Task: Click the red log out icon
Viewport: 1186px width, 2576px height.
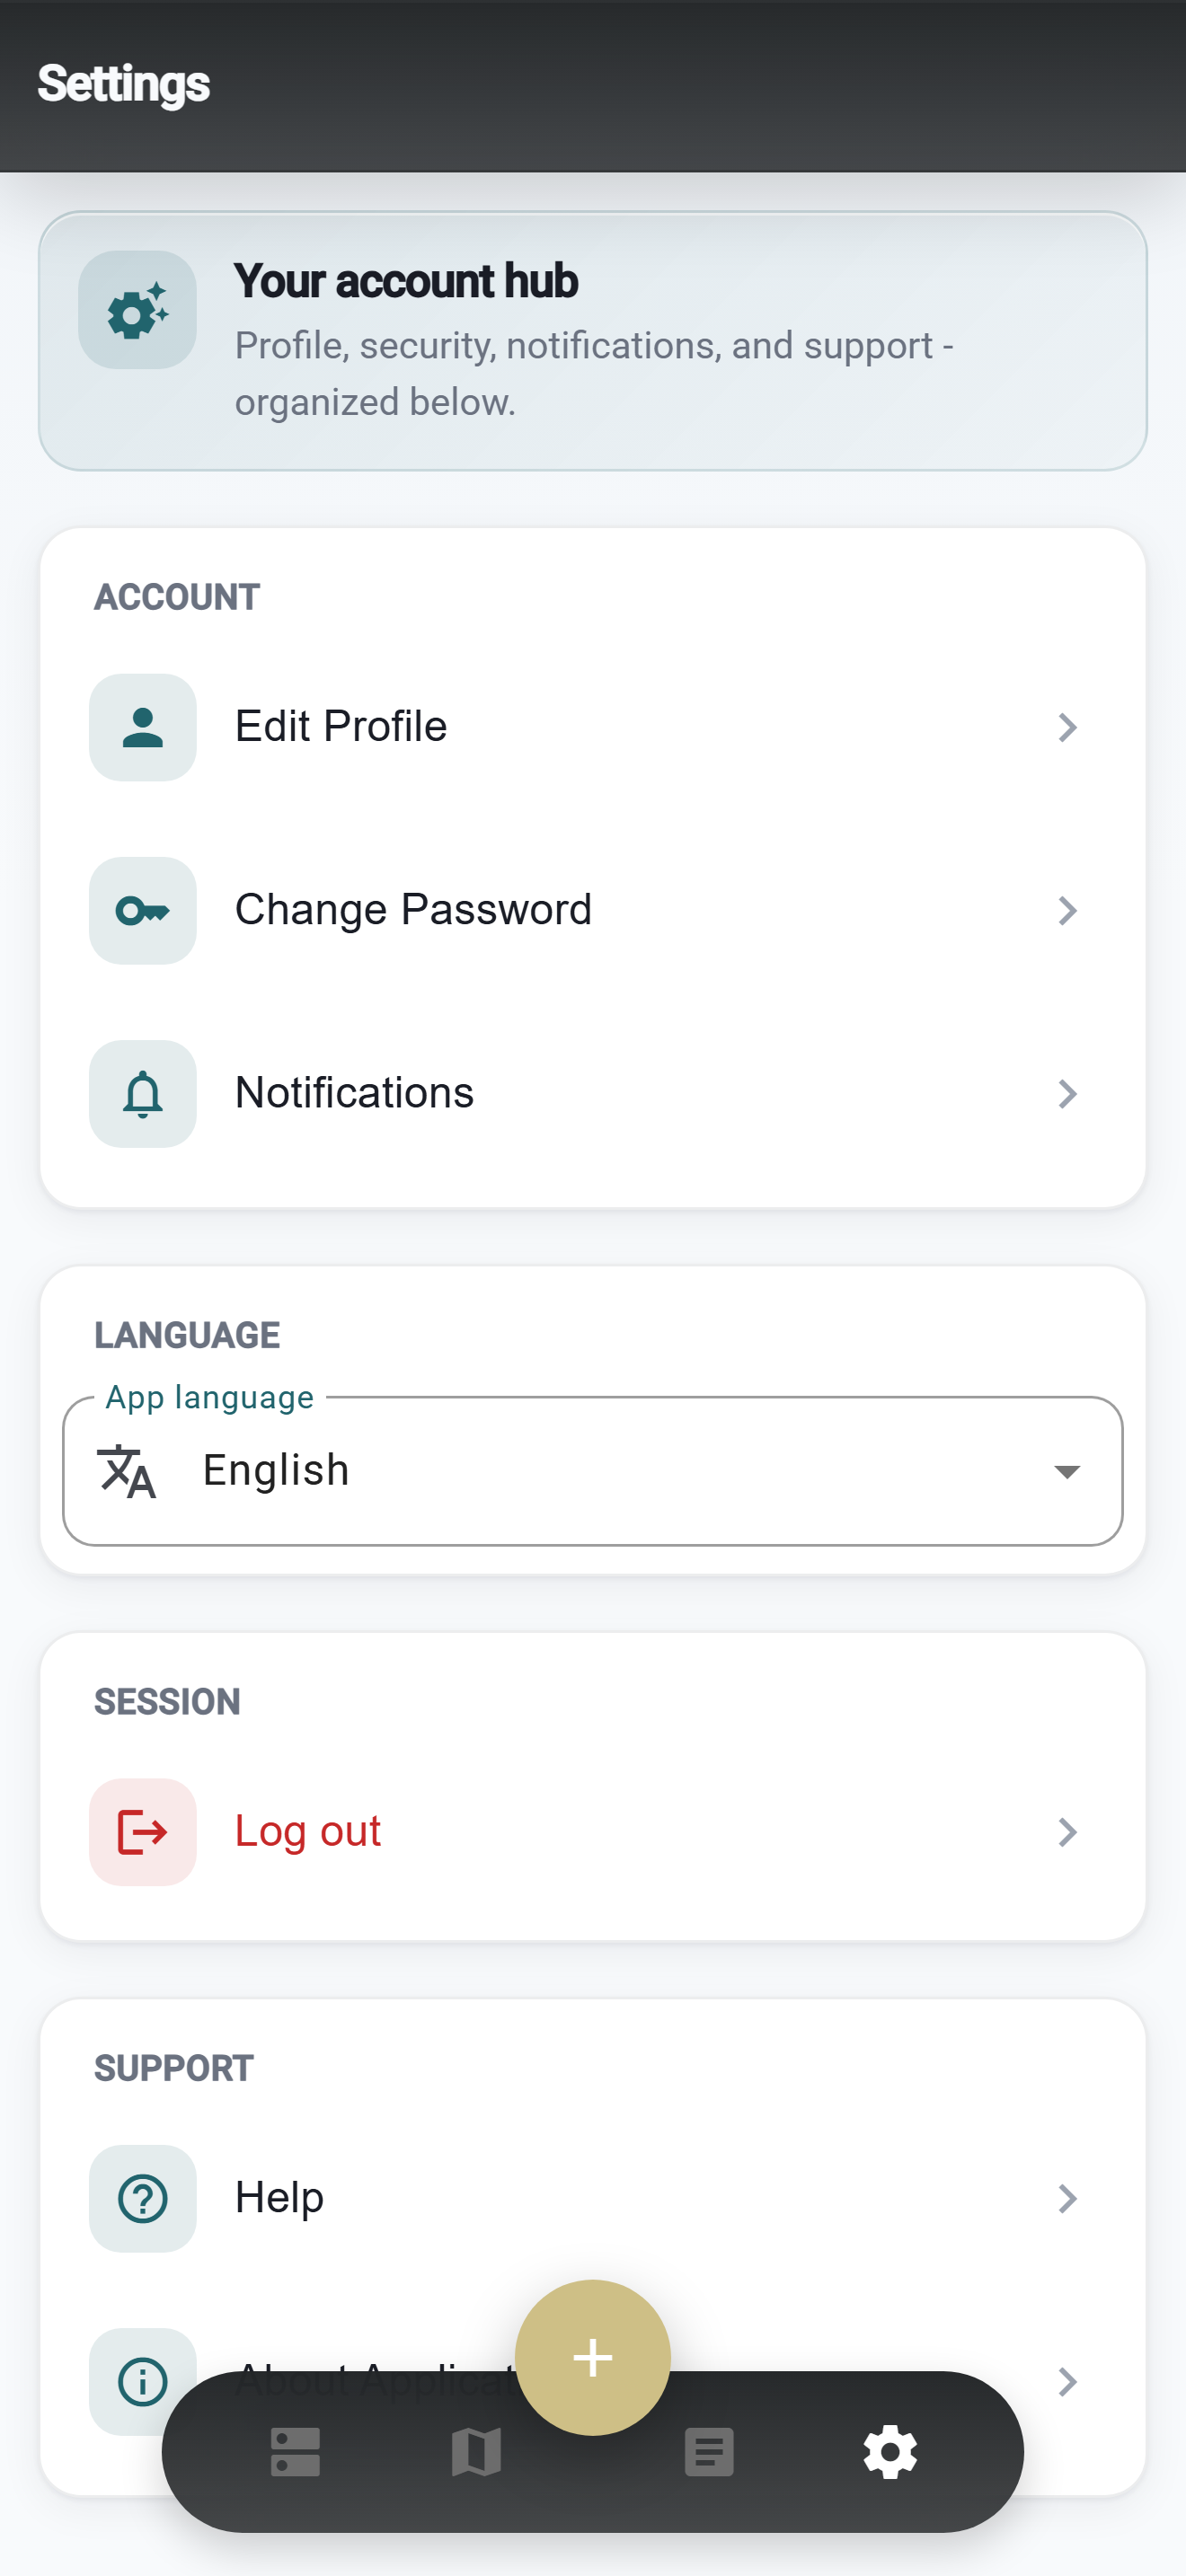Action: coord(143,1832)
